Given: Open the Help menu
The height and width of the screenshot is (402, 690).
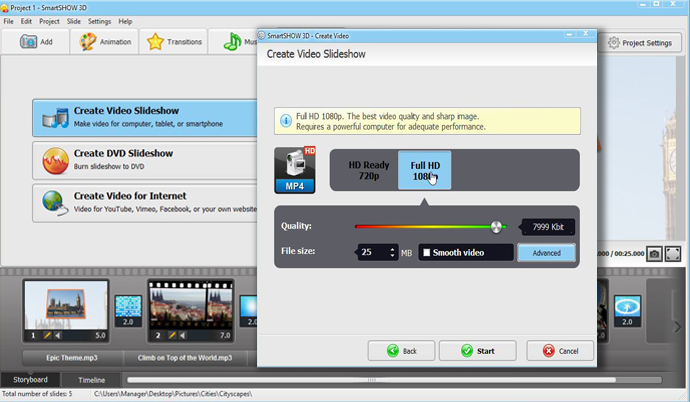Looking at the screenshot, I should pyautogui.click(x=125, y=21).
